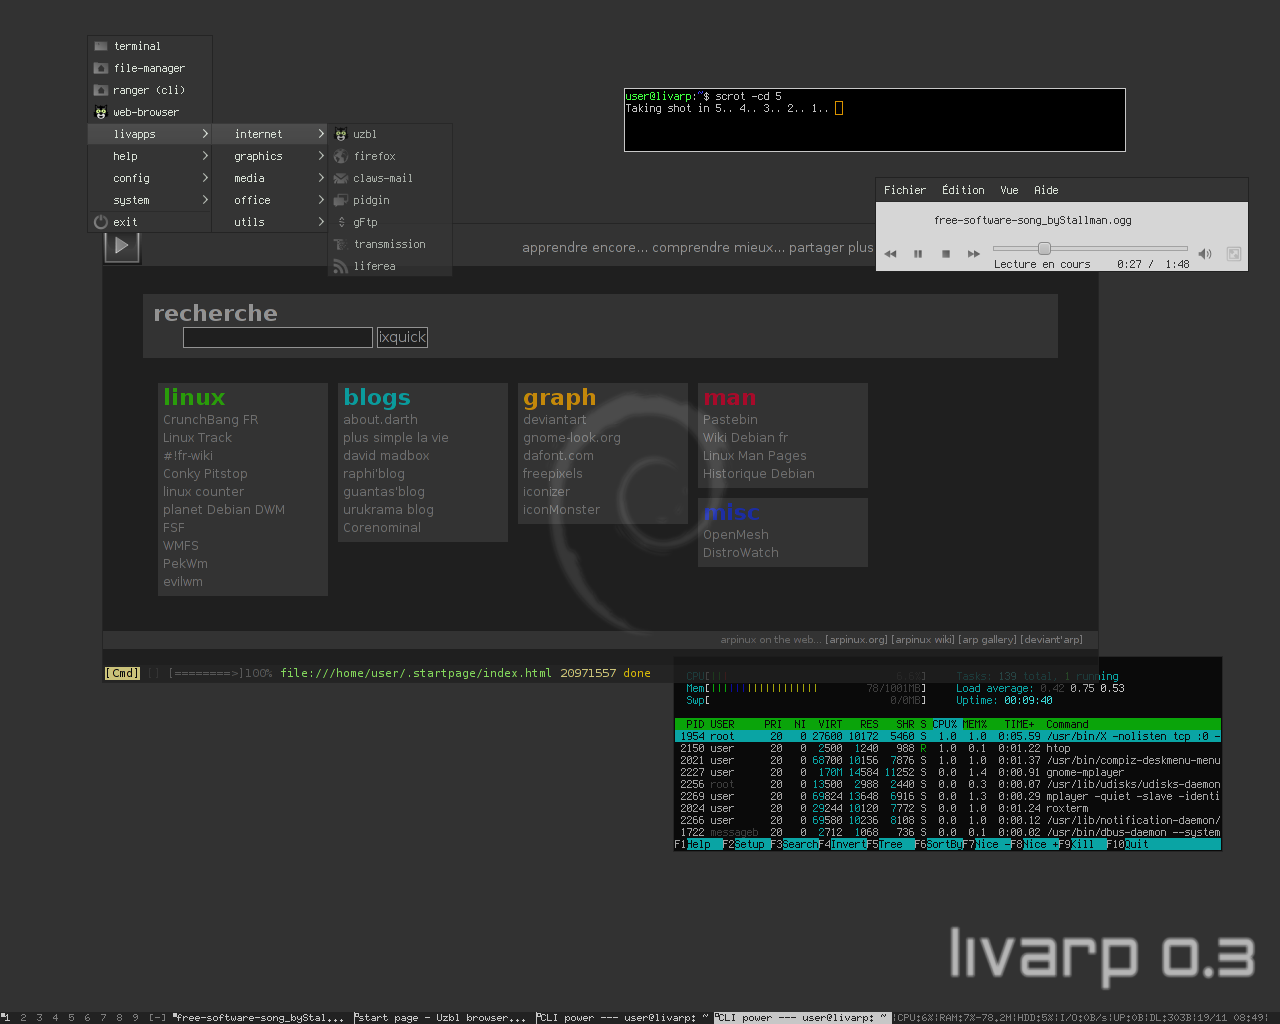
Task: Launch file-manager from the menu
Action: [x=150, y=68]
